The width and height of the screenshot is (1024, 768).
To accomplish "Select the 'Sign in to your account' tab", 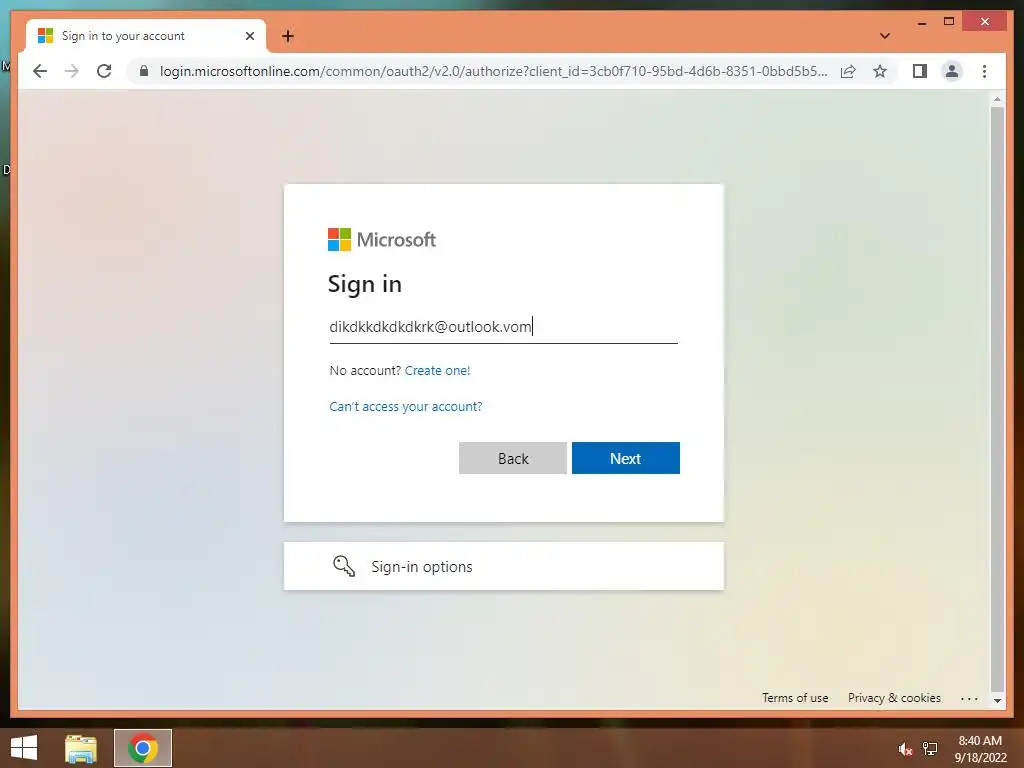I will (146, 36).
